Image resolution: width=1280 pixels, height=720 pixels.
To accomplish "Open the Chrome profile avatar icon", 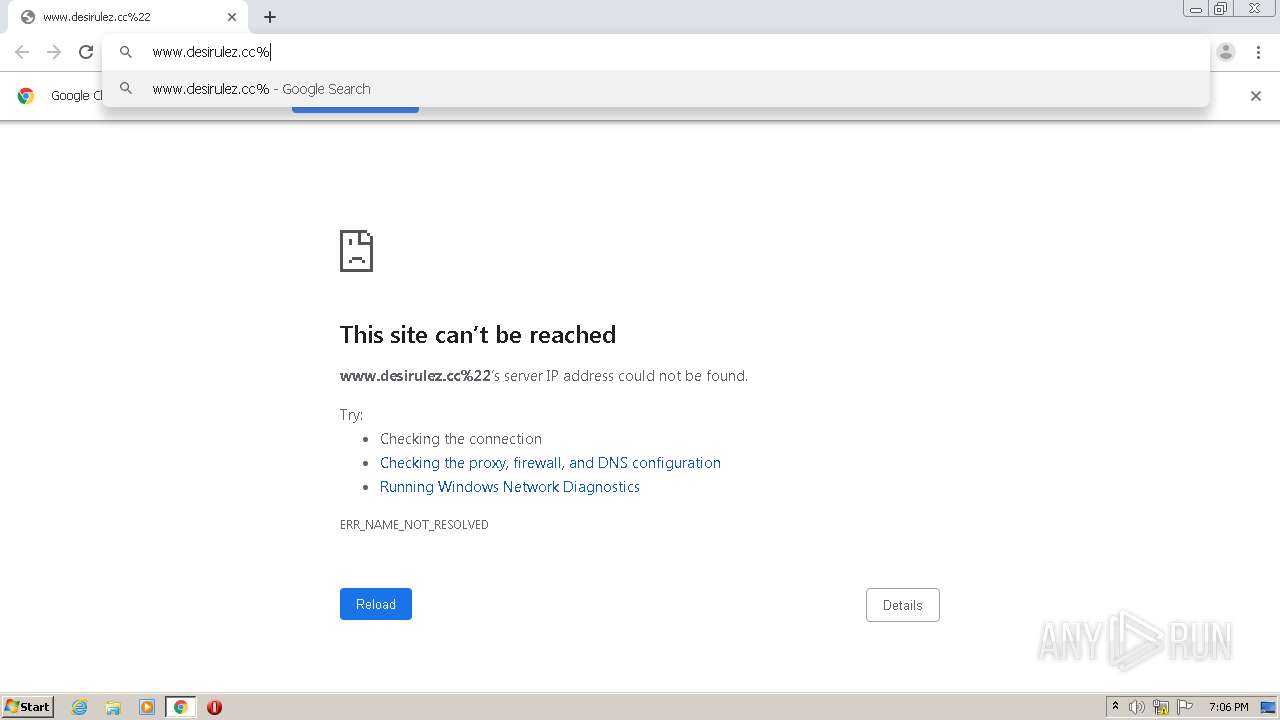I will [x=1226, y=52].
